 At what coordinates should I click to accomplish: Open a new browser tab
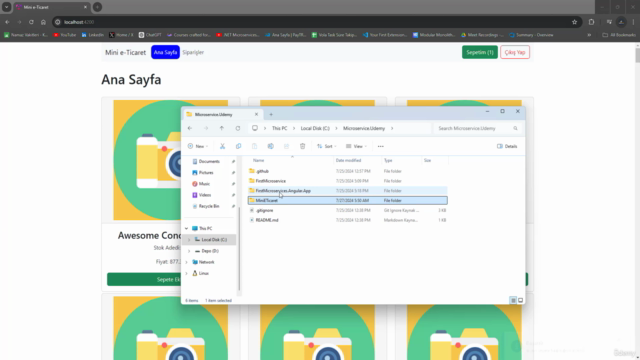pos(97,7)
